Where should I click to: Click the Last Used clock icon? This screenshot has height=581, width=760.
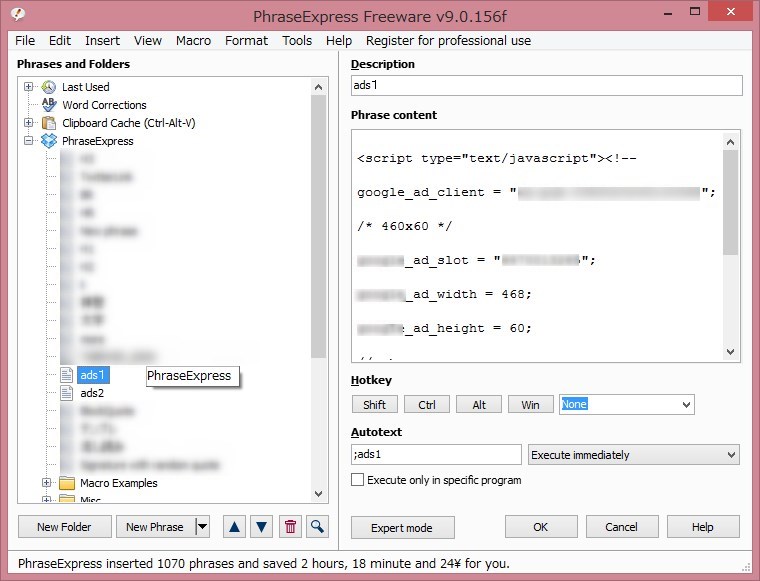48,87
